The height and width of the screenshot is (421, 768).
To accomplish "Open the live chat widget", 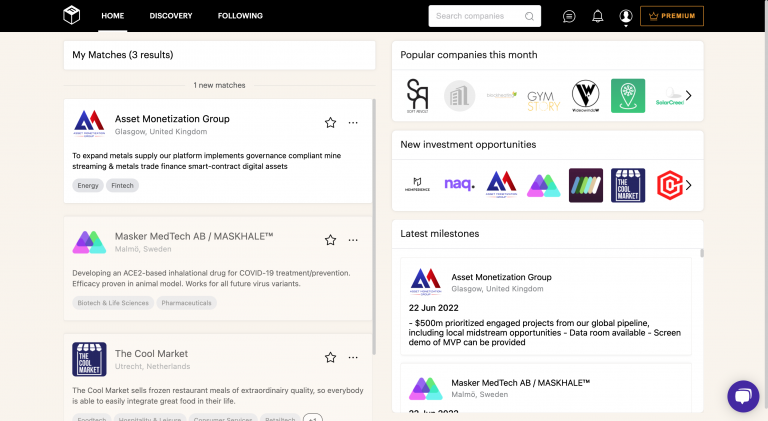I will [743, 396].
